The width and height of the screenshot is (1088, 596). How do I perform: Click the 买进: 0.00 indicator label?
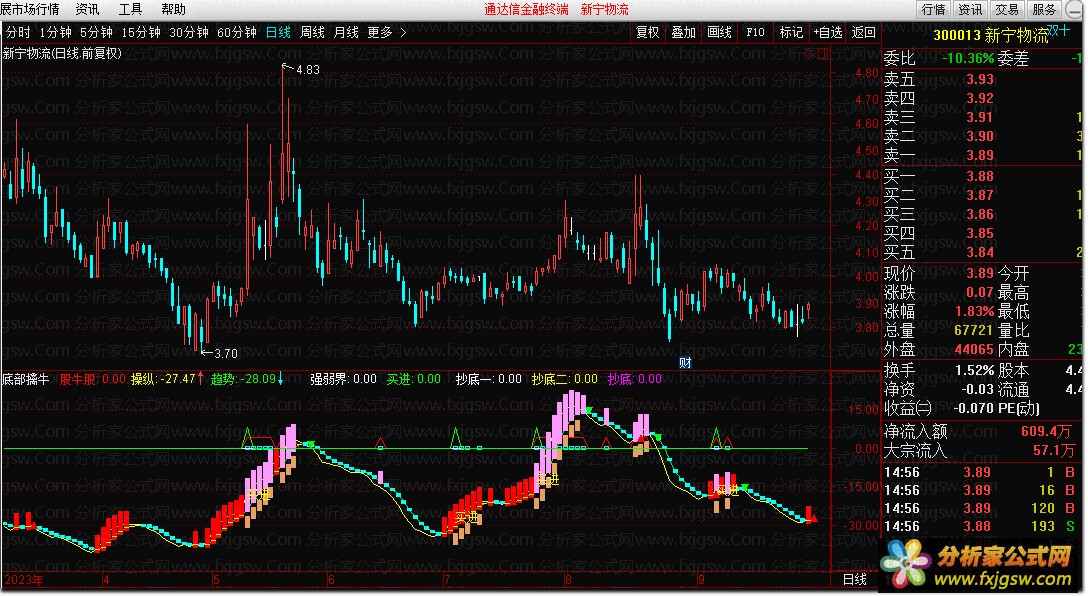(x=414, y=379)
